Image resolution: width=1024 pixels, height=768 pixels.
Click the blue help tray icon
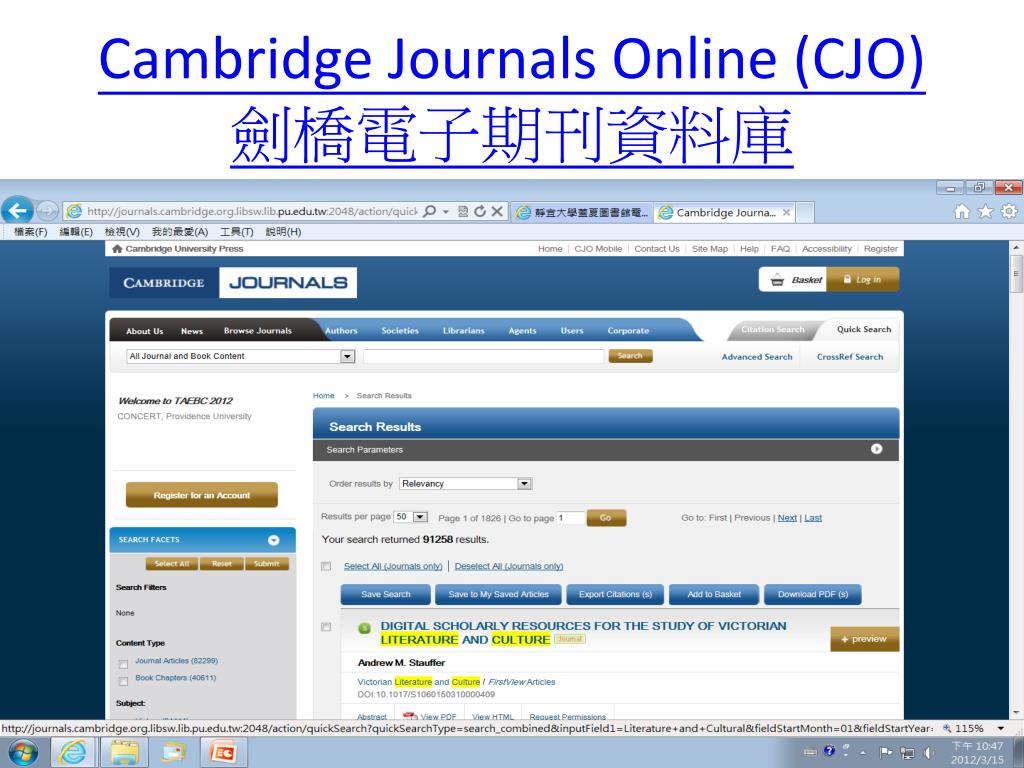[x=829, y=751]
